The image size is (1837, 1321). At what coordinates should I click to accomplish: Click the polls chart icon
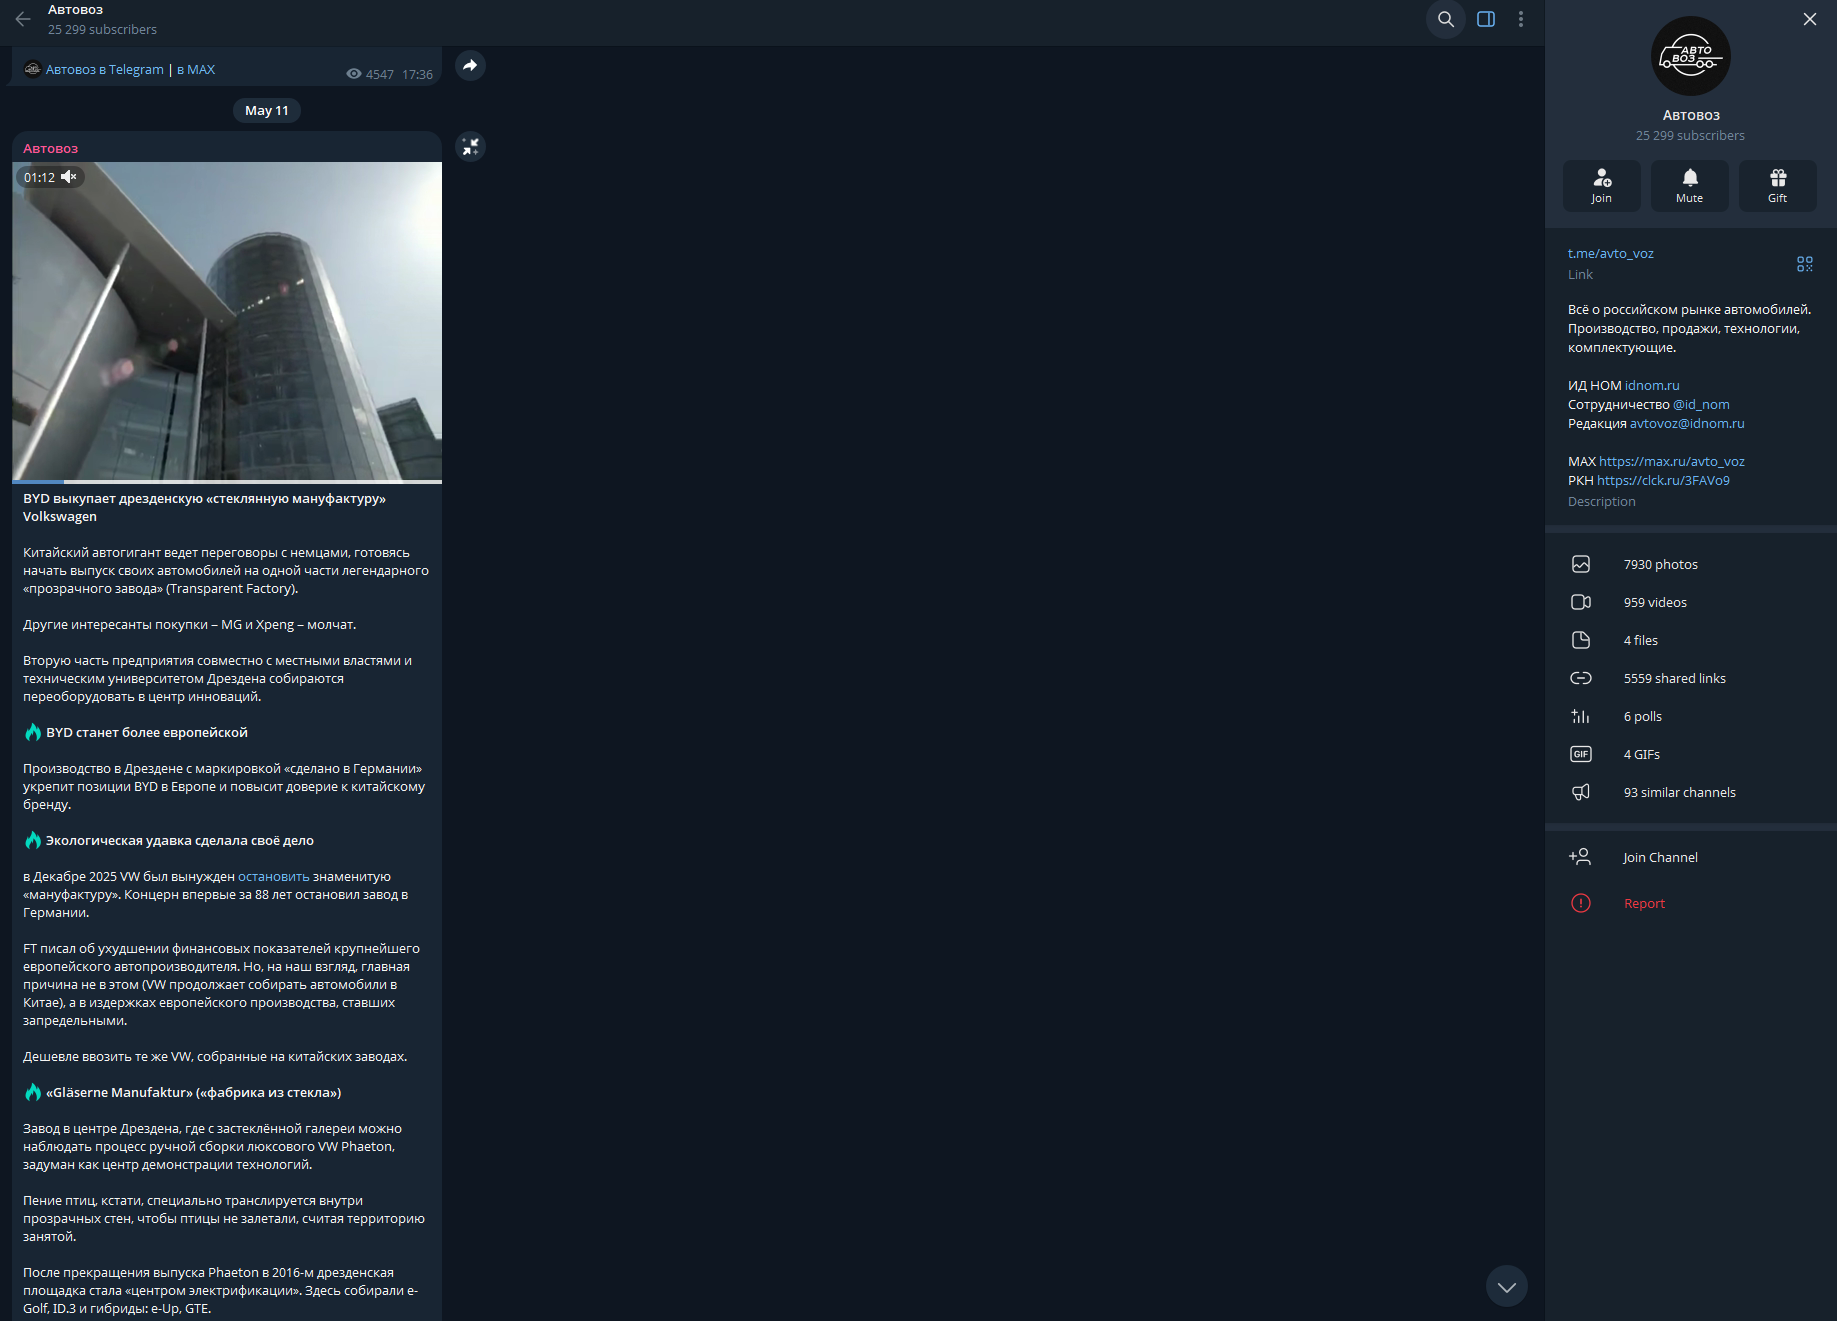1581,717
